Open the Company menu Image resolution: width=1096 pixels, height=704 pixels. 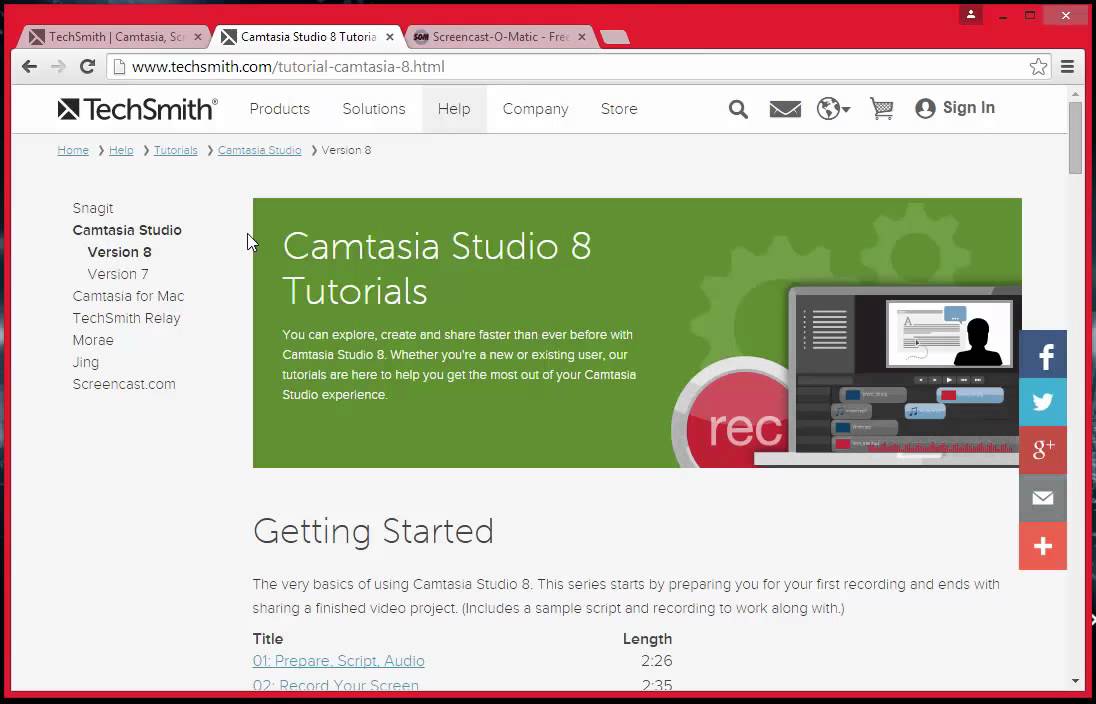(x=535, y=109)
